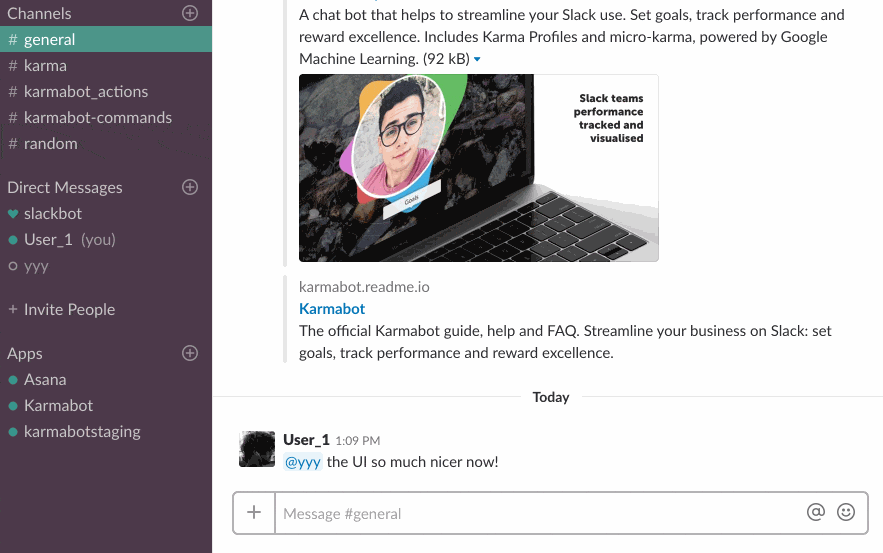Start a new direct message with the plus icon
883x553 pixels.
190,187
